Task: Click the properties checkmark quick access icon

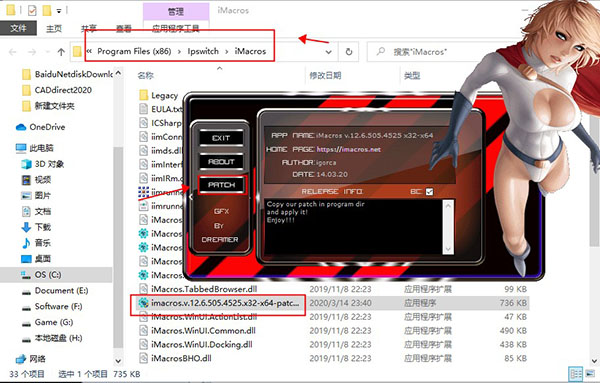Action: (32, 10)
